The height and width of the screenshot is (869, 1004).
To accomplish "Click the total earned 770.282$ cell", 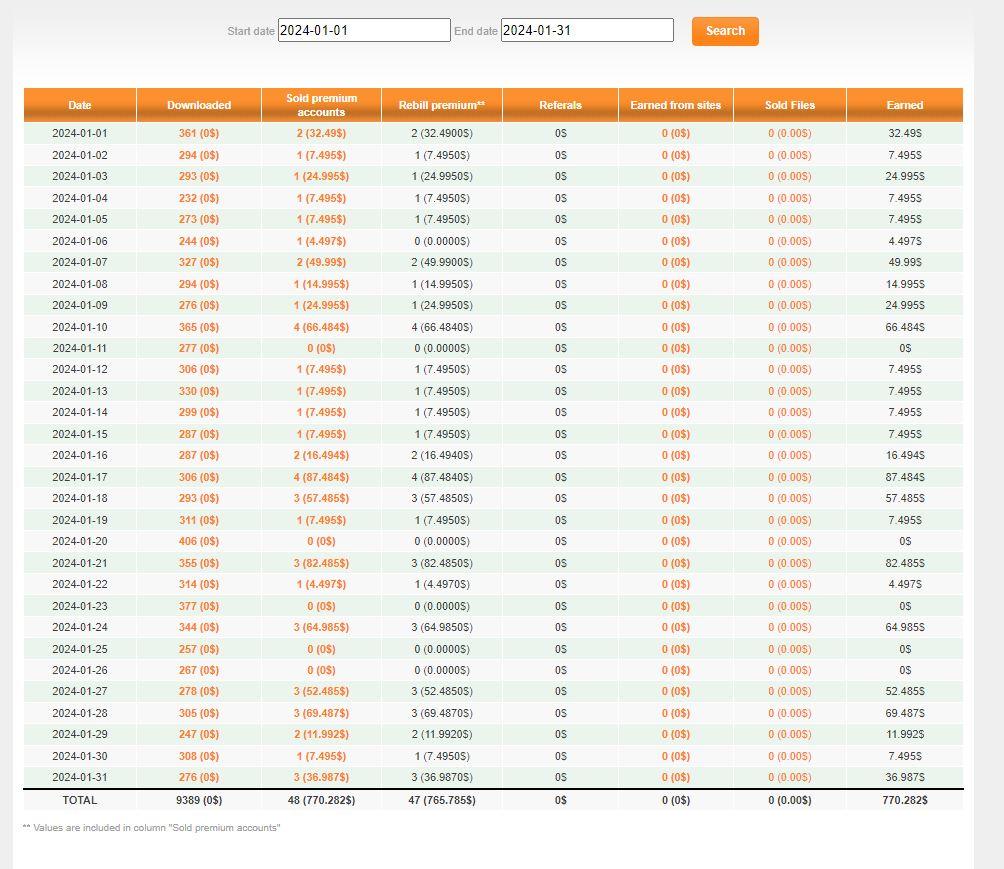I will click(904, 800).
